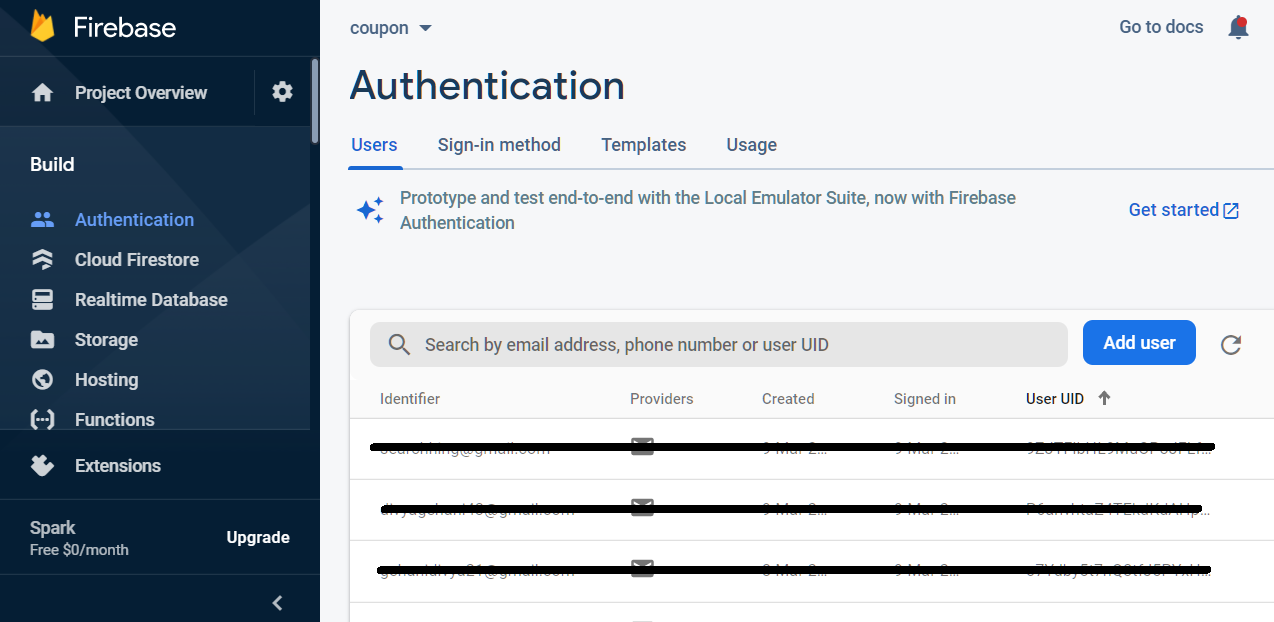1274x622 pixels.
Task: Click the Cloud Firestore icon
Action: click(x=42, y=260)
